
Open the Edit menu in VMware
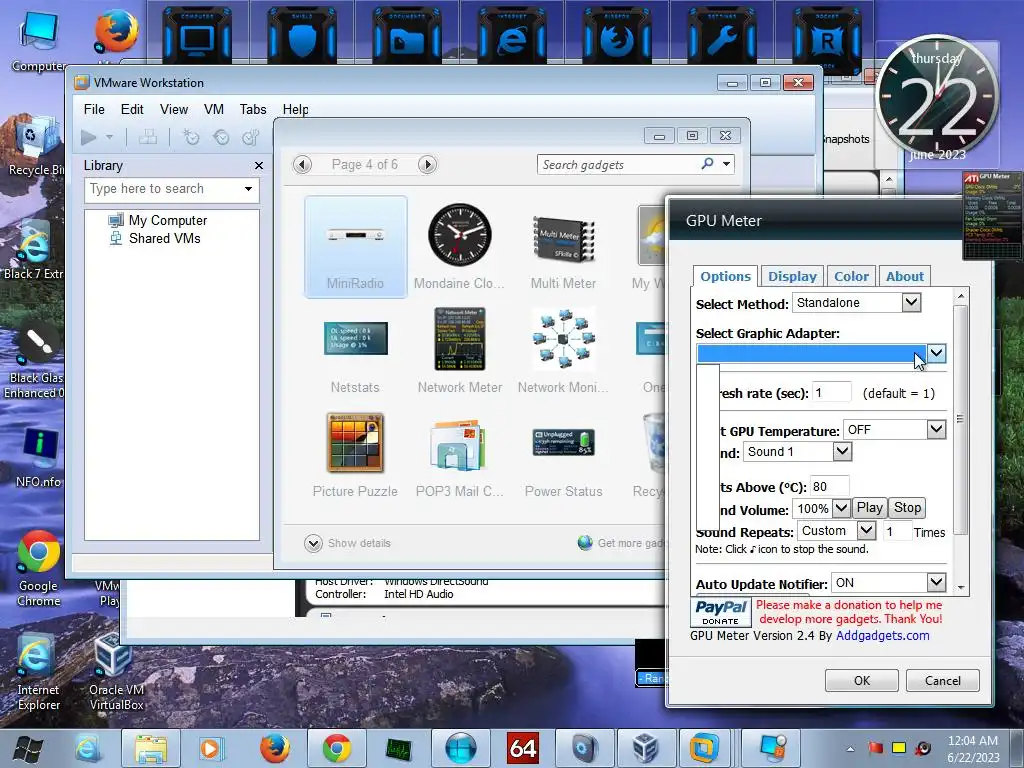(x=132, y=109)
